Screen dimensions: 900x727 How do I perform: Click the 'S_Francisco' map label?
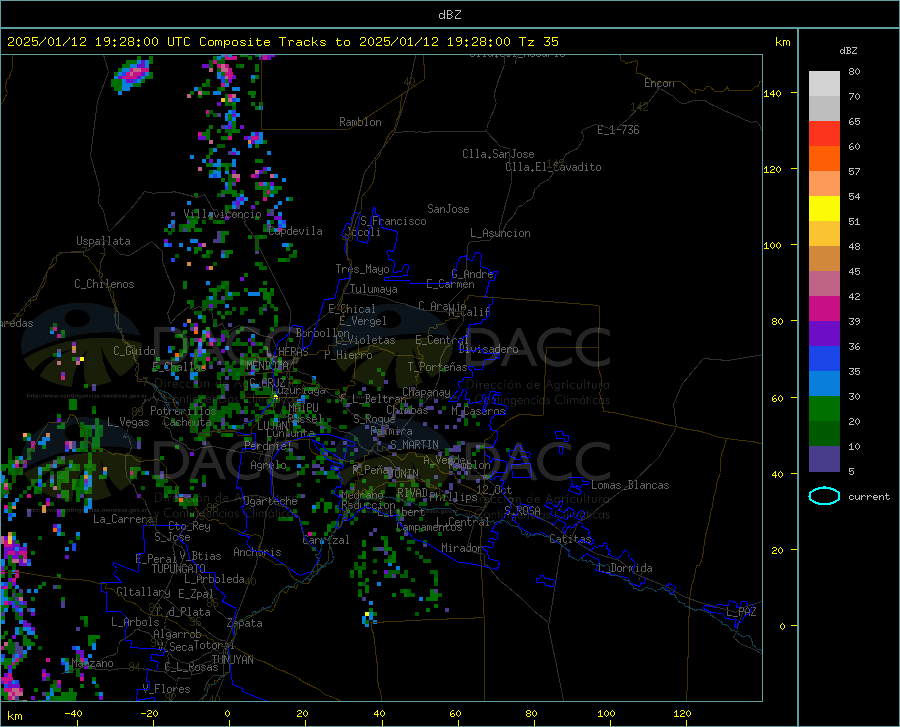[393, 221]
